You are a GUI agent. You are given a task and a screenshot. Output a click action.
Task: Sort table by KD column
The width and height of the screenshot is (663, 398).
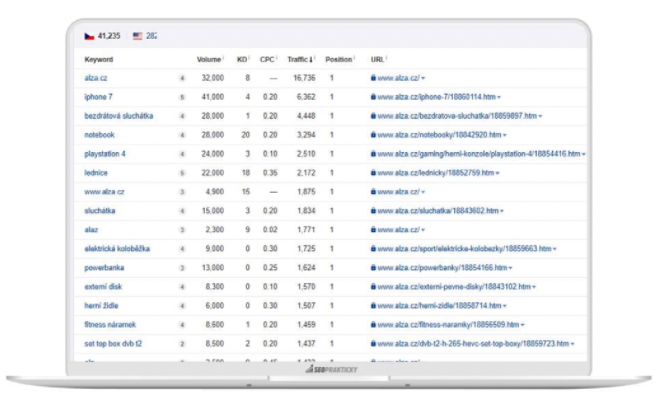point(242,60)
